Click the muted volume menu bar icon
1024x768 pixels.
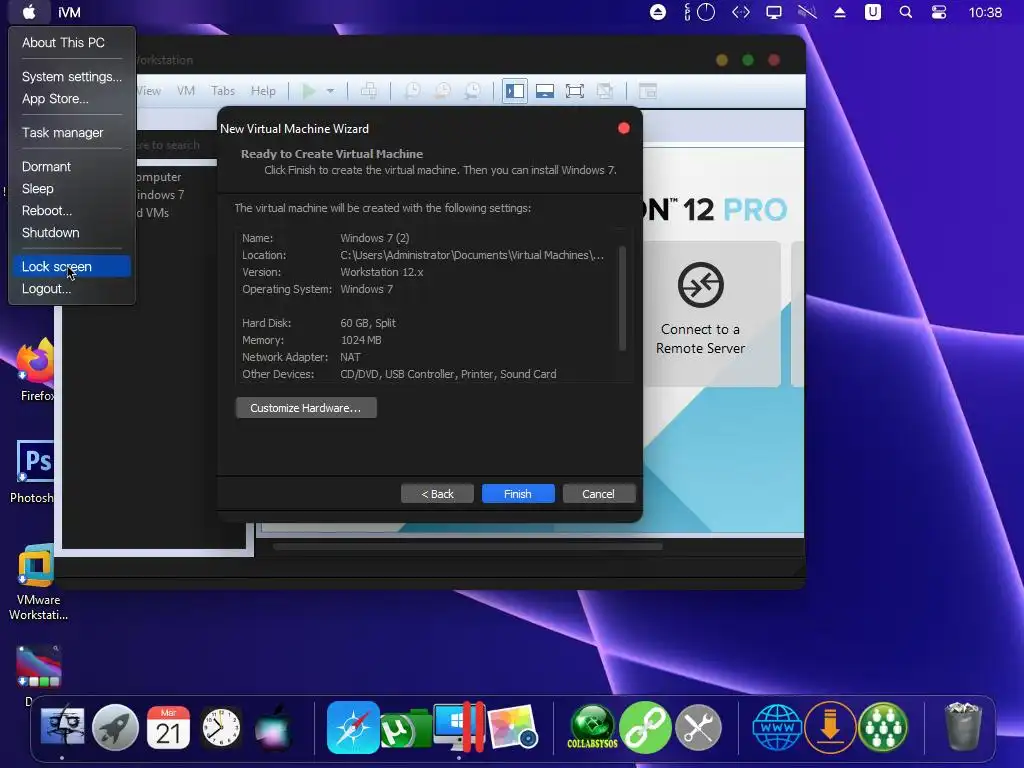pos(807,12)
